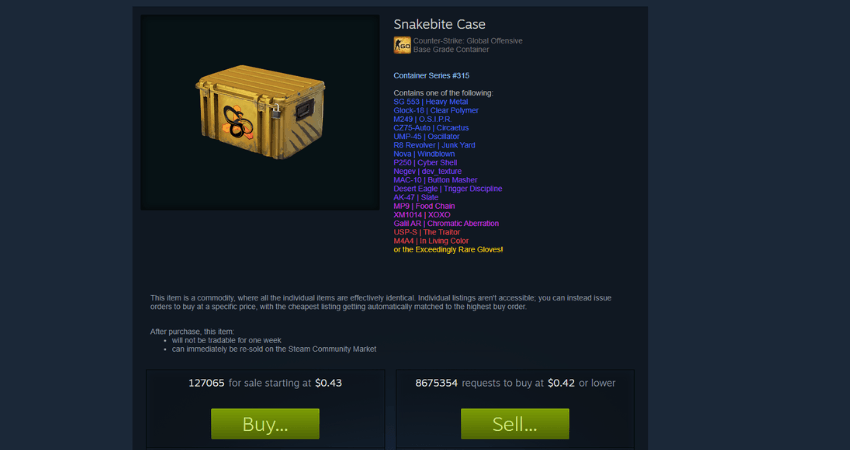Open M4A4 | In Living Color entry
Viewport: 850px width, 450px height.
[431, 241]
